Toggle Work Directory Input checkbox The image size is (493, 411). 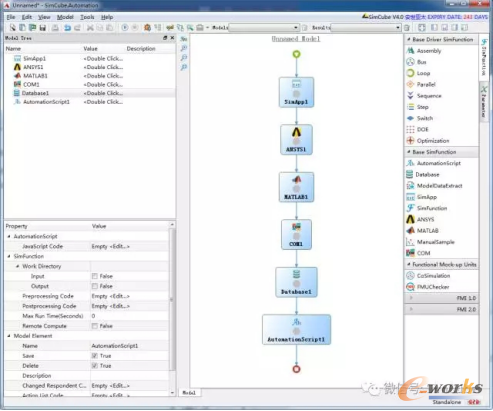coord(95,276)
